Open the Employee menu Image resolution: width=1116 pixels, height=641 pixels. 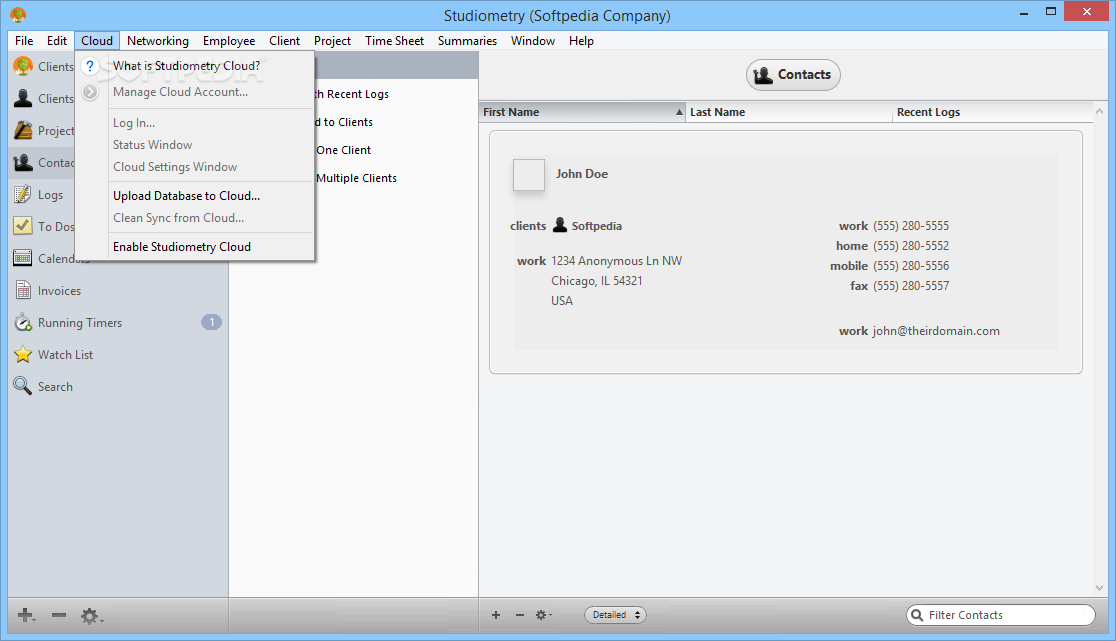pyautogui.click(x=229, y=41)
